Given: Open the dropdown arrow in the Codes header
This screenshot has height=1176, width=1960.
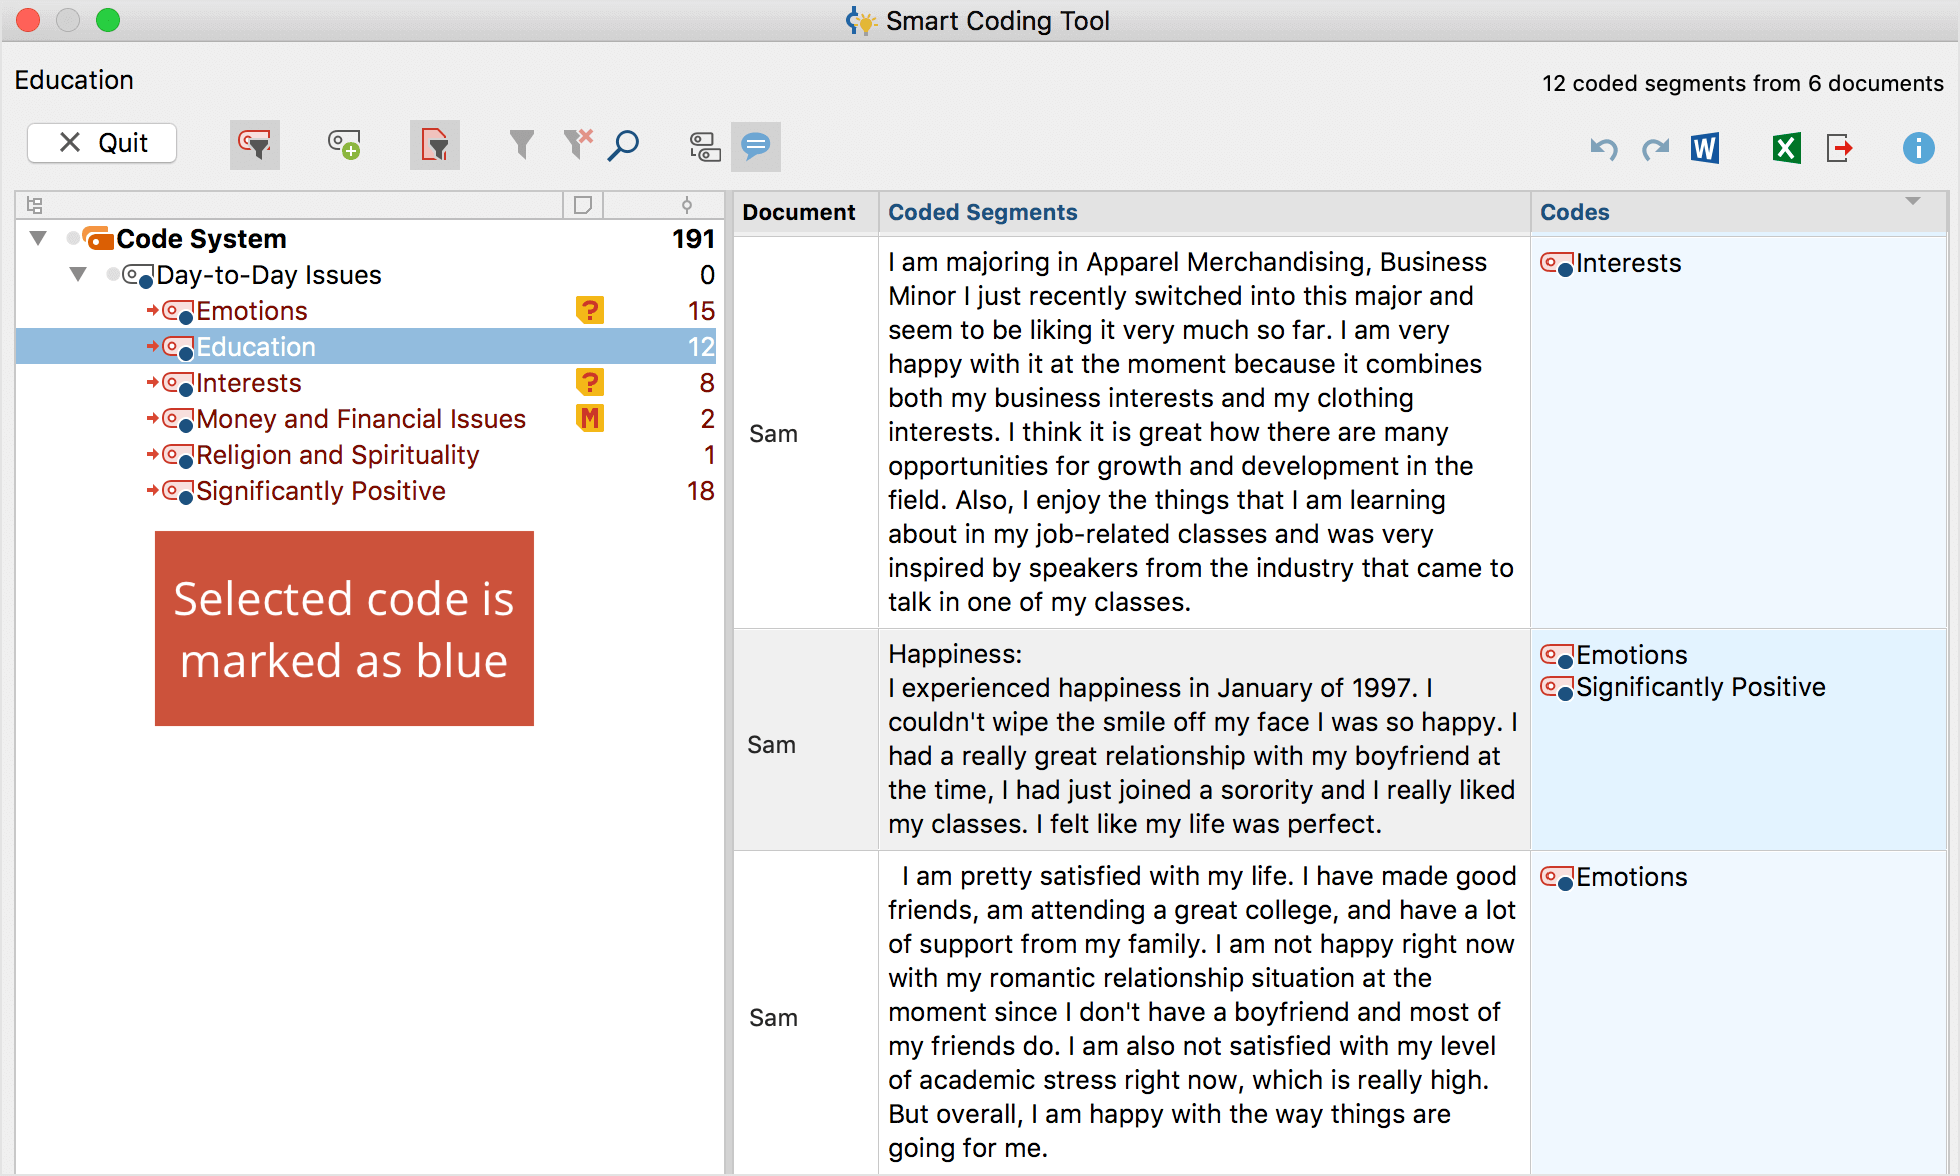Looking at the screenshot, I should 1913,202.
